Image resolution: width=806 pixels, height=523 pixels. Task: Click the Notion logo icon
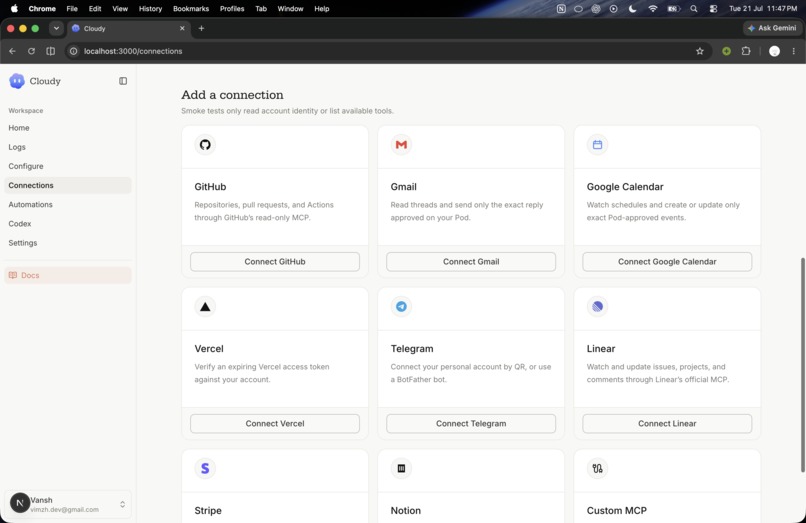click(x=401, y=468)
